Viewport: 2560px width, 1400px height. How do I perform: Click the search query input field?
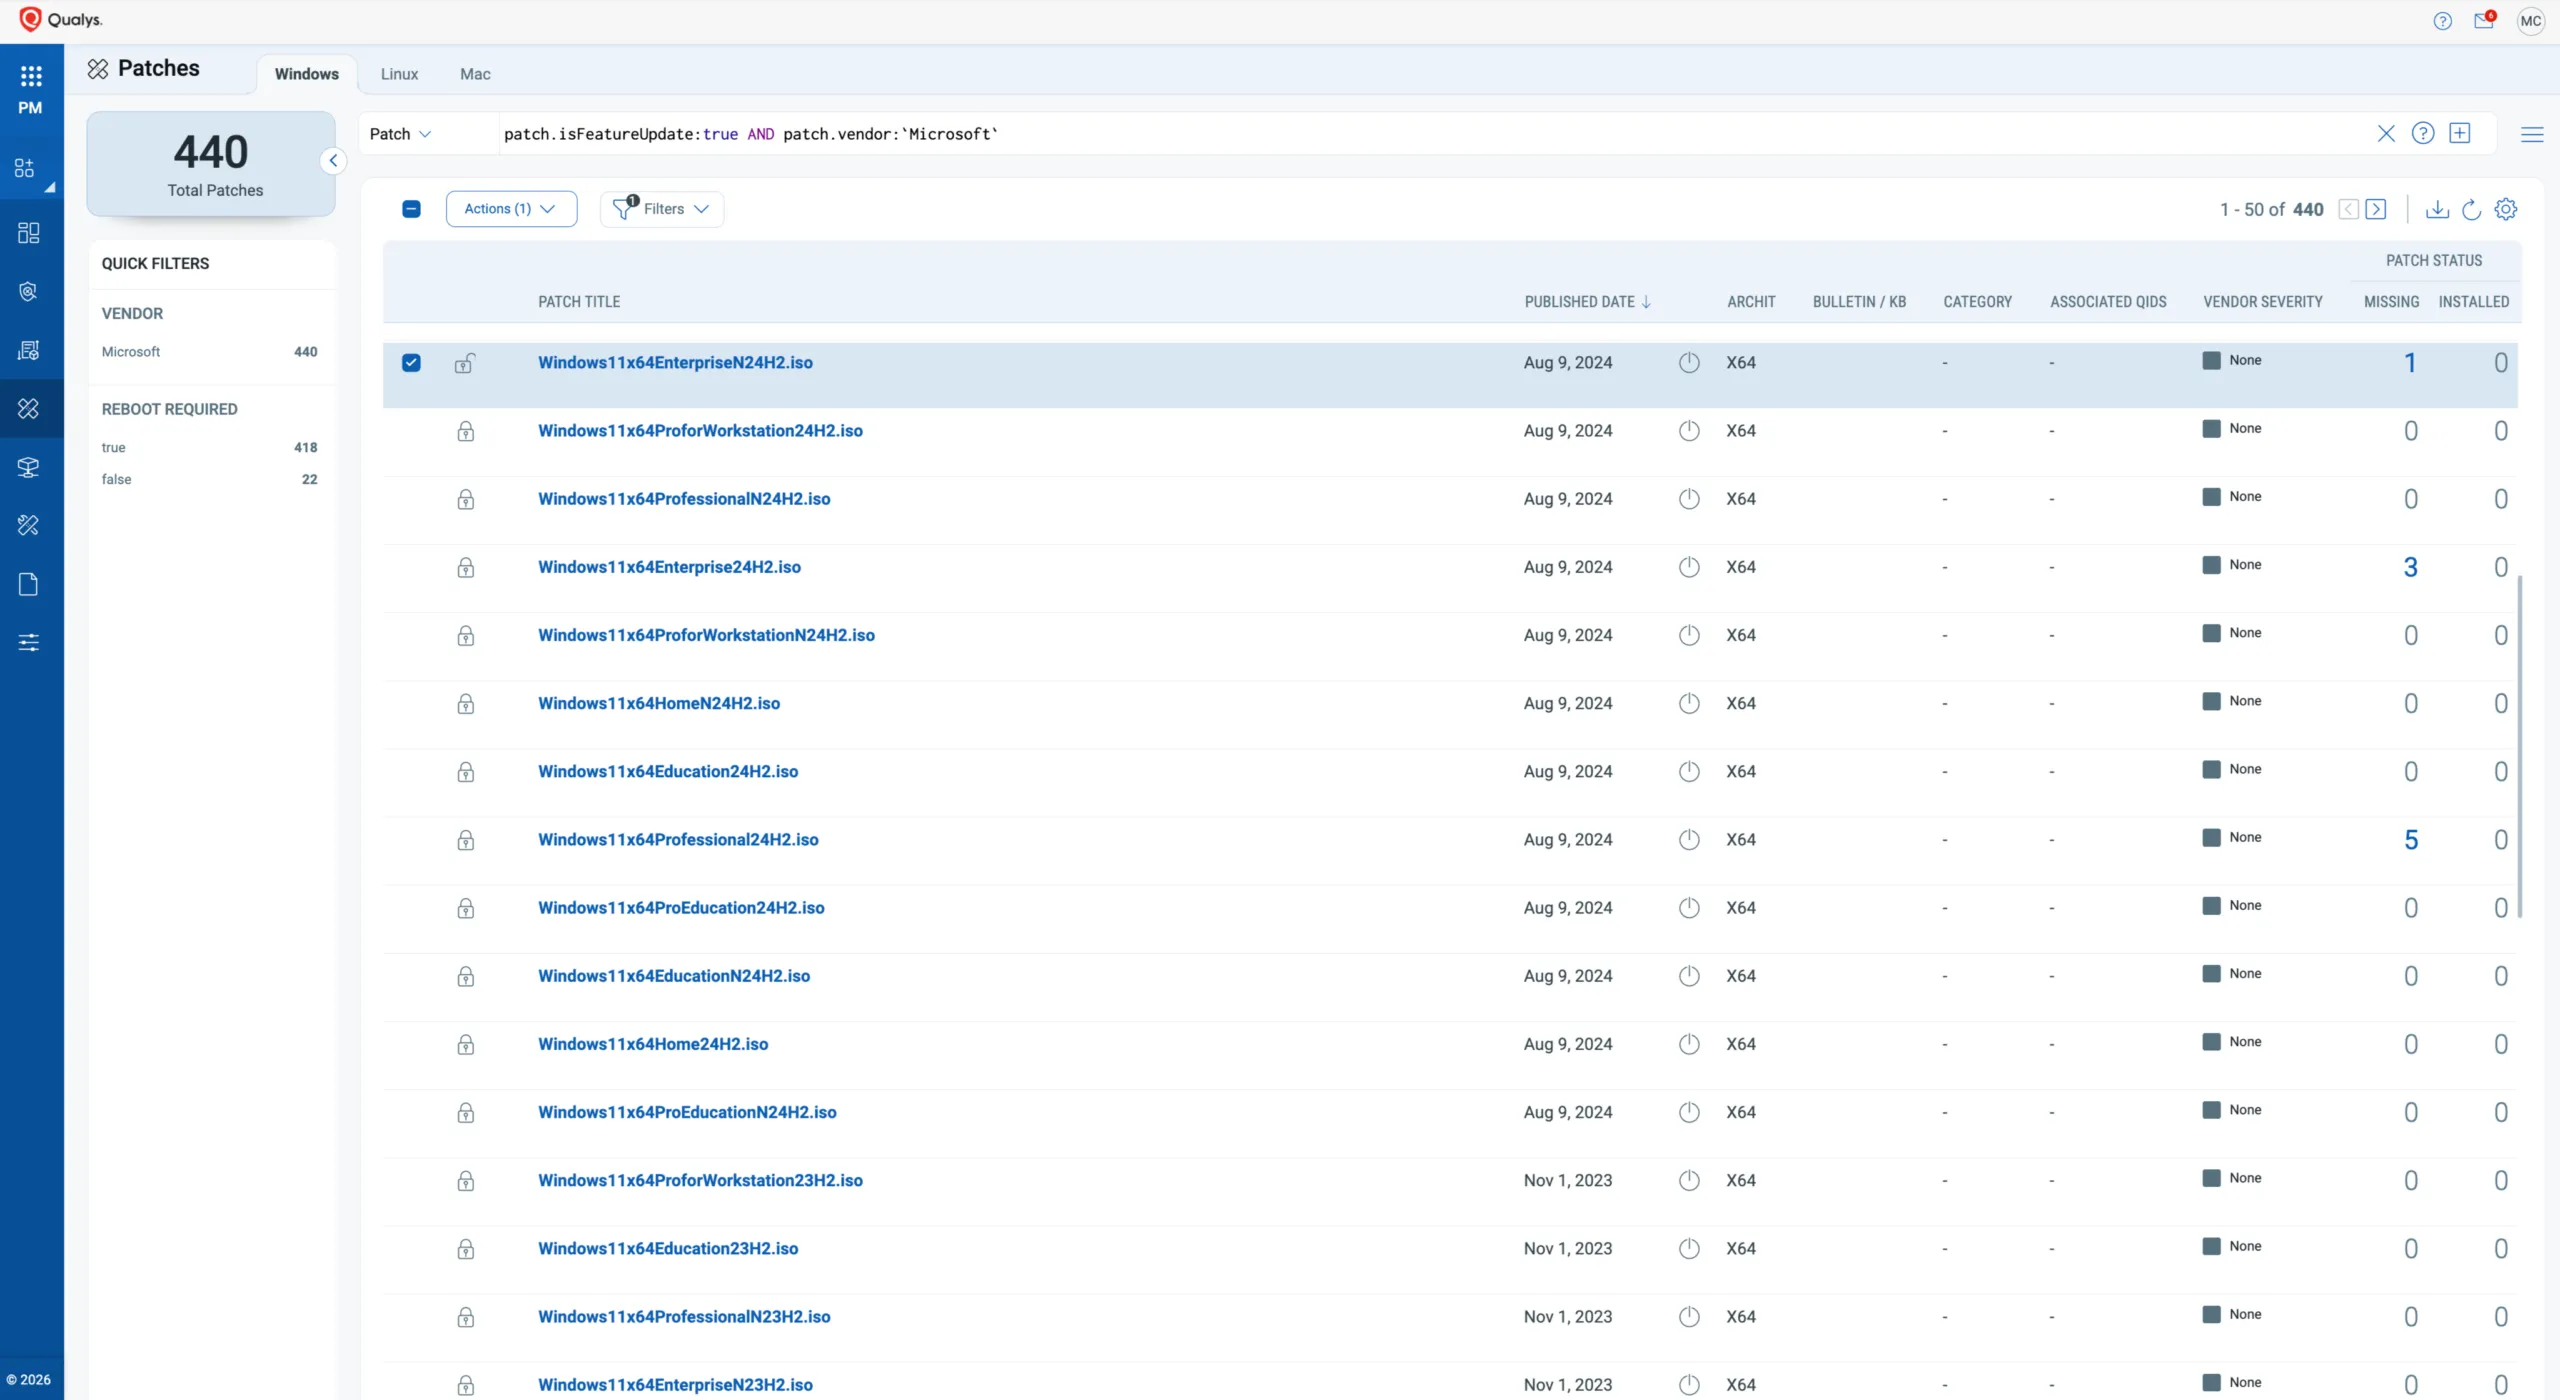coord(1430,134)
